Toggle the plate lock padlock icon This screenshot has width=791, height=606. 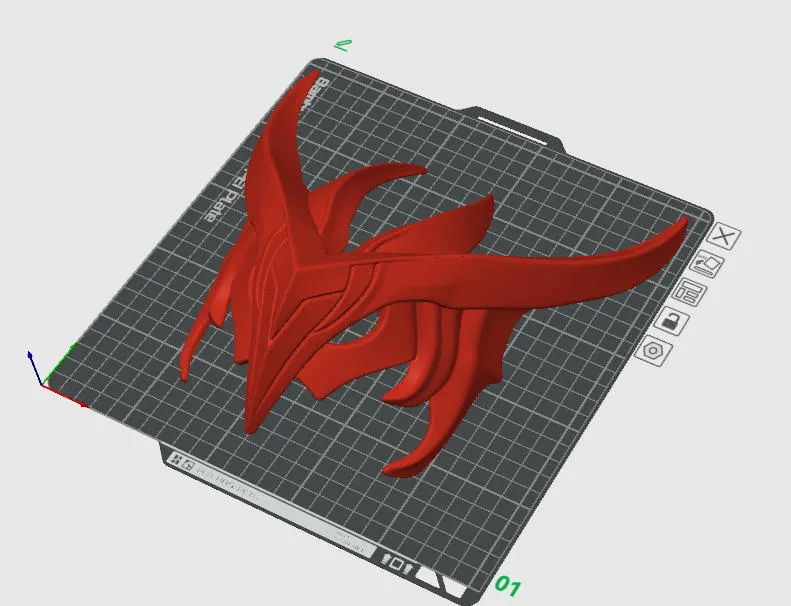pos(672,321)
